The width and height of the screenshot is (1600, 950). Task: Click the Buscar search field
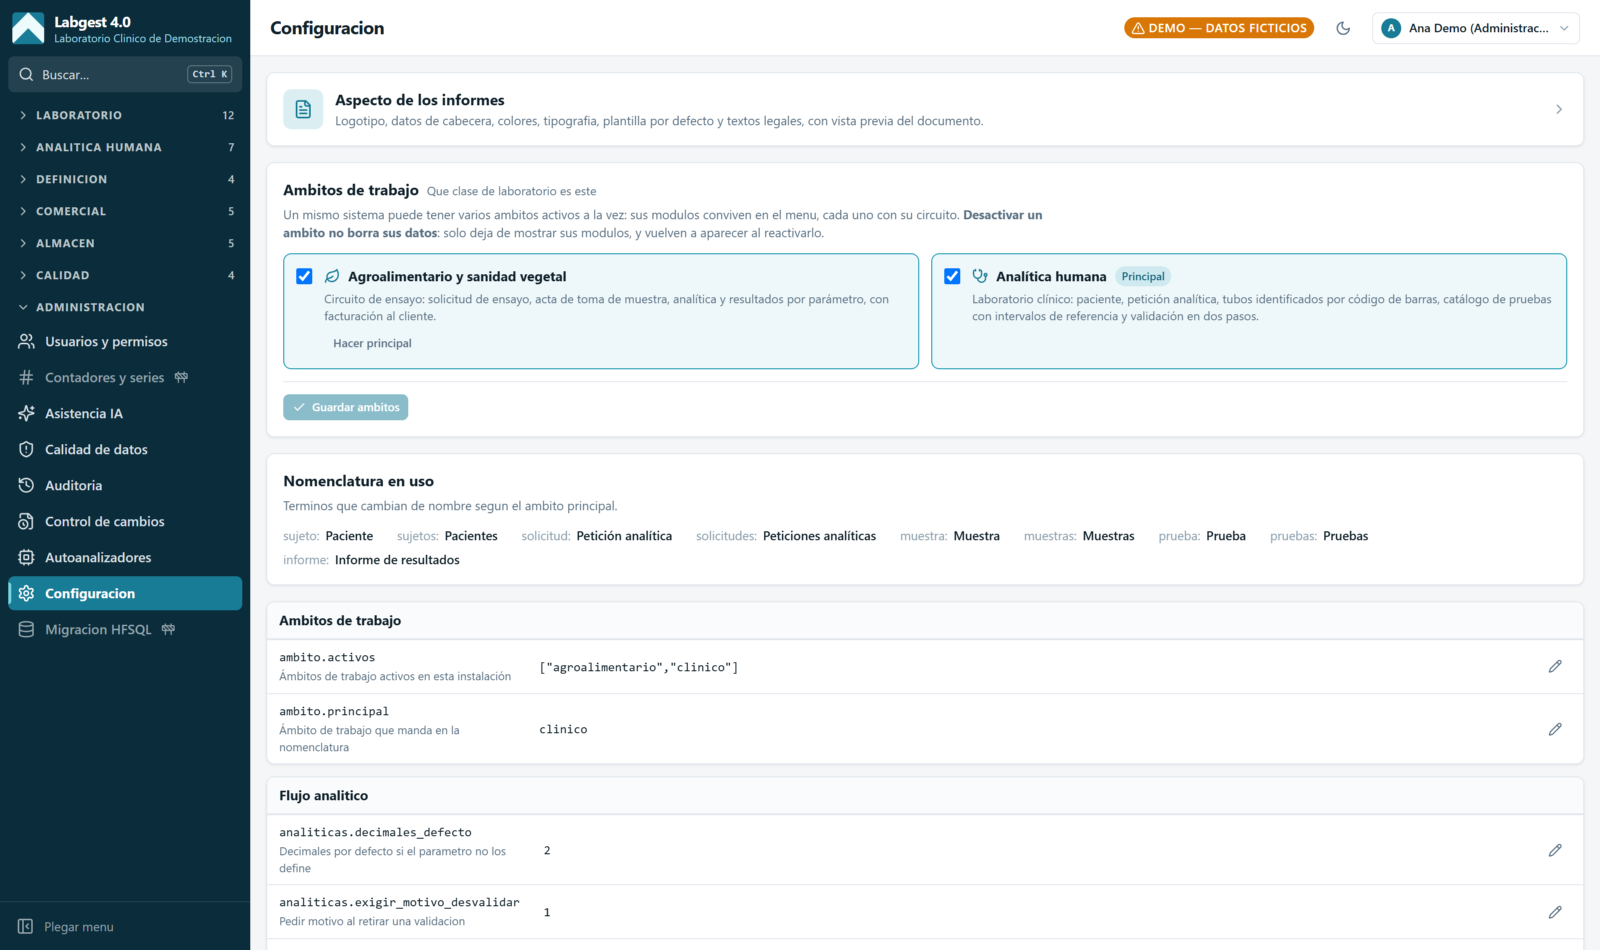pyautogui.click(x=125, y=74)
